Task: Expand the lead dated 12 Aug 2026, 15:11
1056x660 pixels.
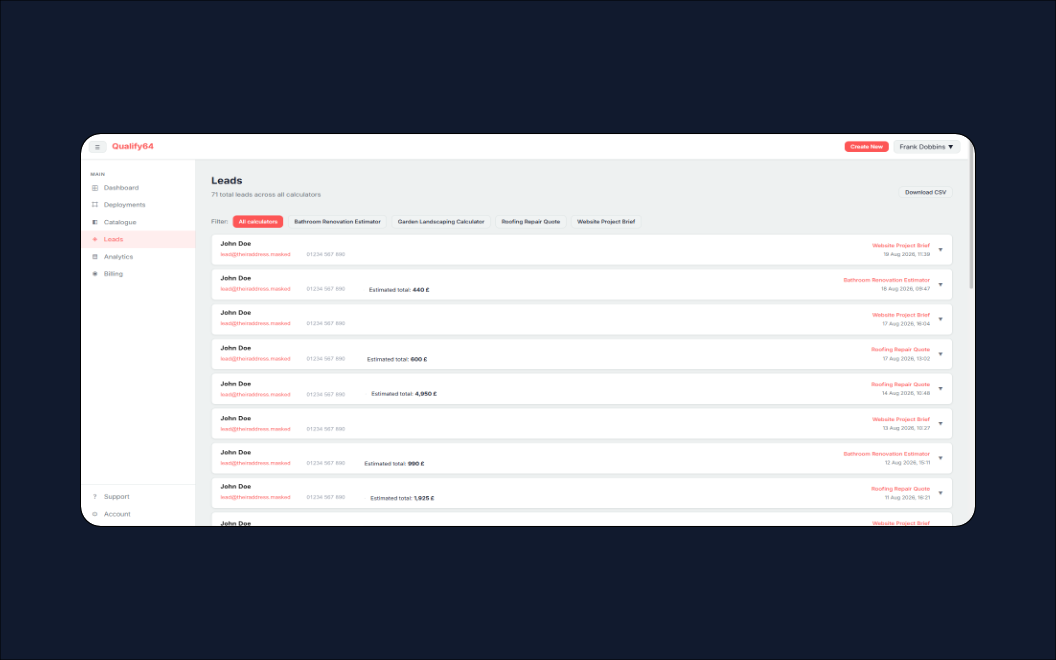Action: click(940, 459)
